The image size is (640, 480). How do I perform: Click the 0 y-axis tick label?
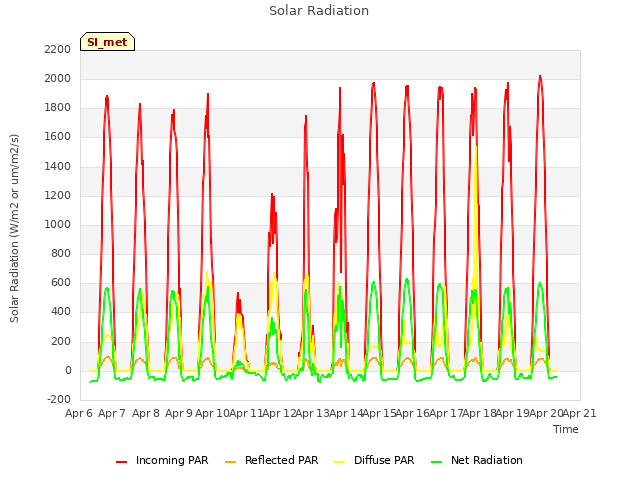[x=68, y=370]
